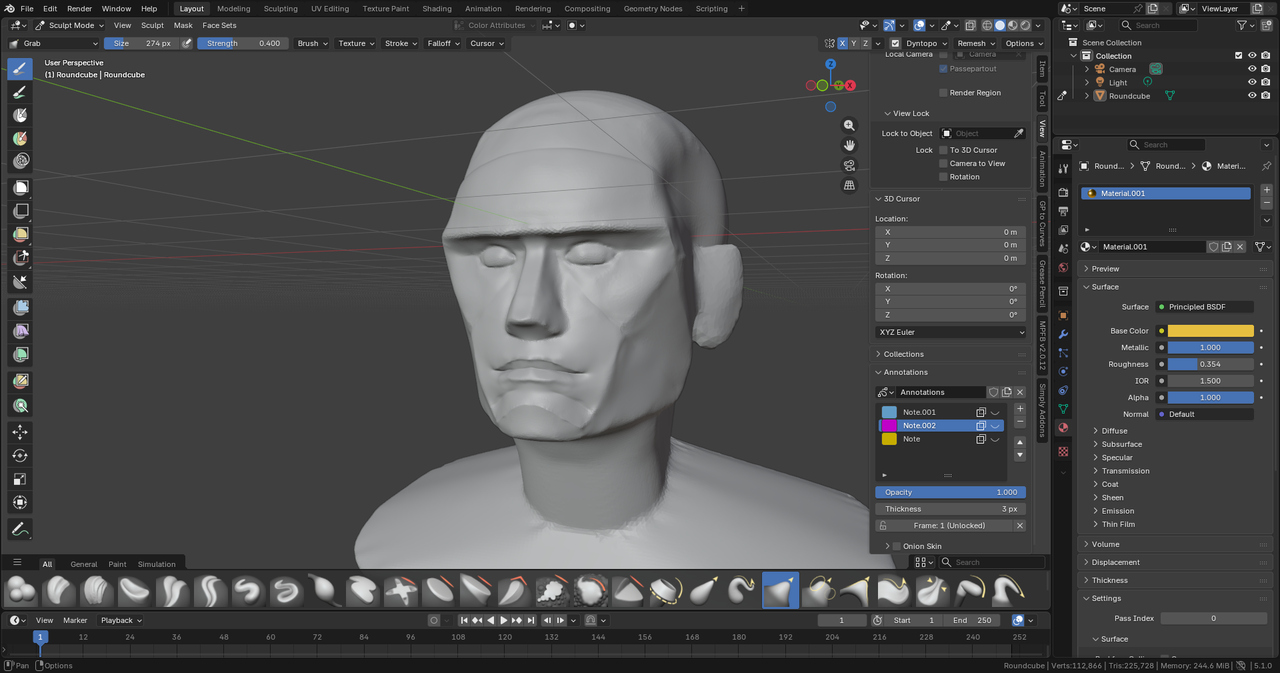The image size is (1280, 673).
Task: Open the Render menu
Action: (79, 8)
